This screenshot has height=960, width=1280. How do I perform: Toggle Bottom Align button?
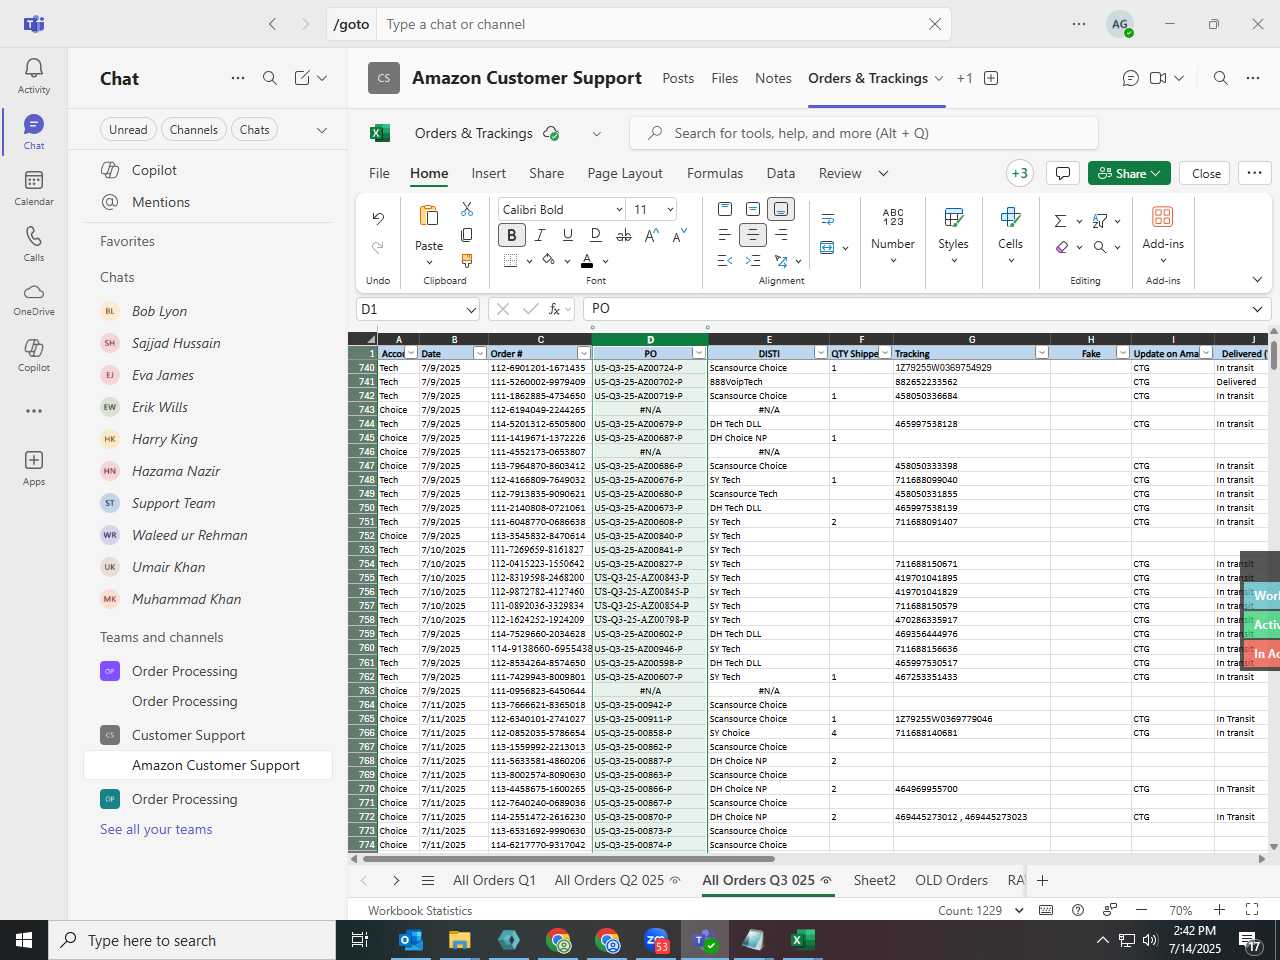tap(781, 209)
